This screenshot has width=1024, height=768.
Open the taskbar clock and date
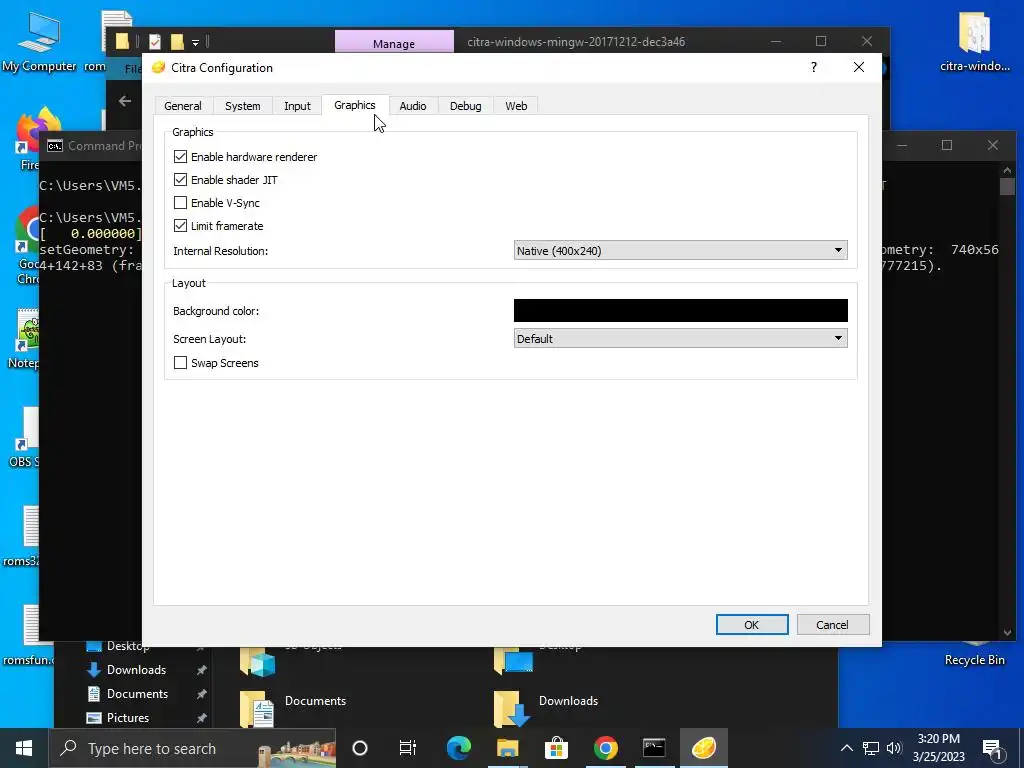[938, 748]
